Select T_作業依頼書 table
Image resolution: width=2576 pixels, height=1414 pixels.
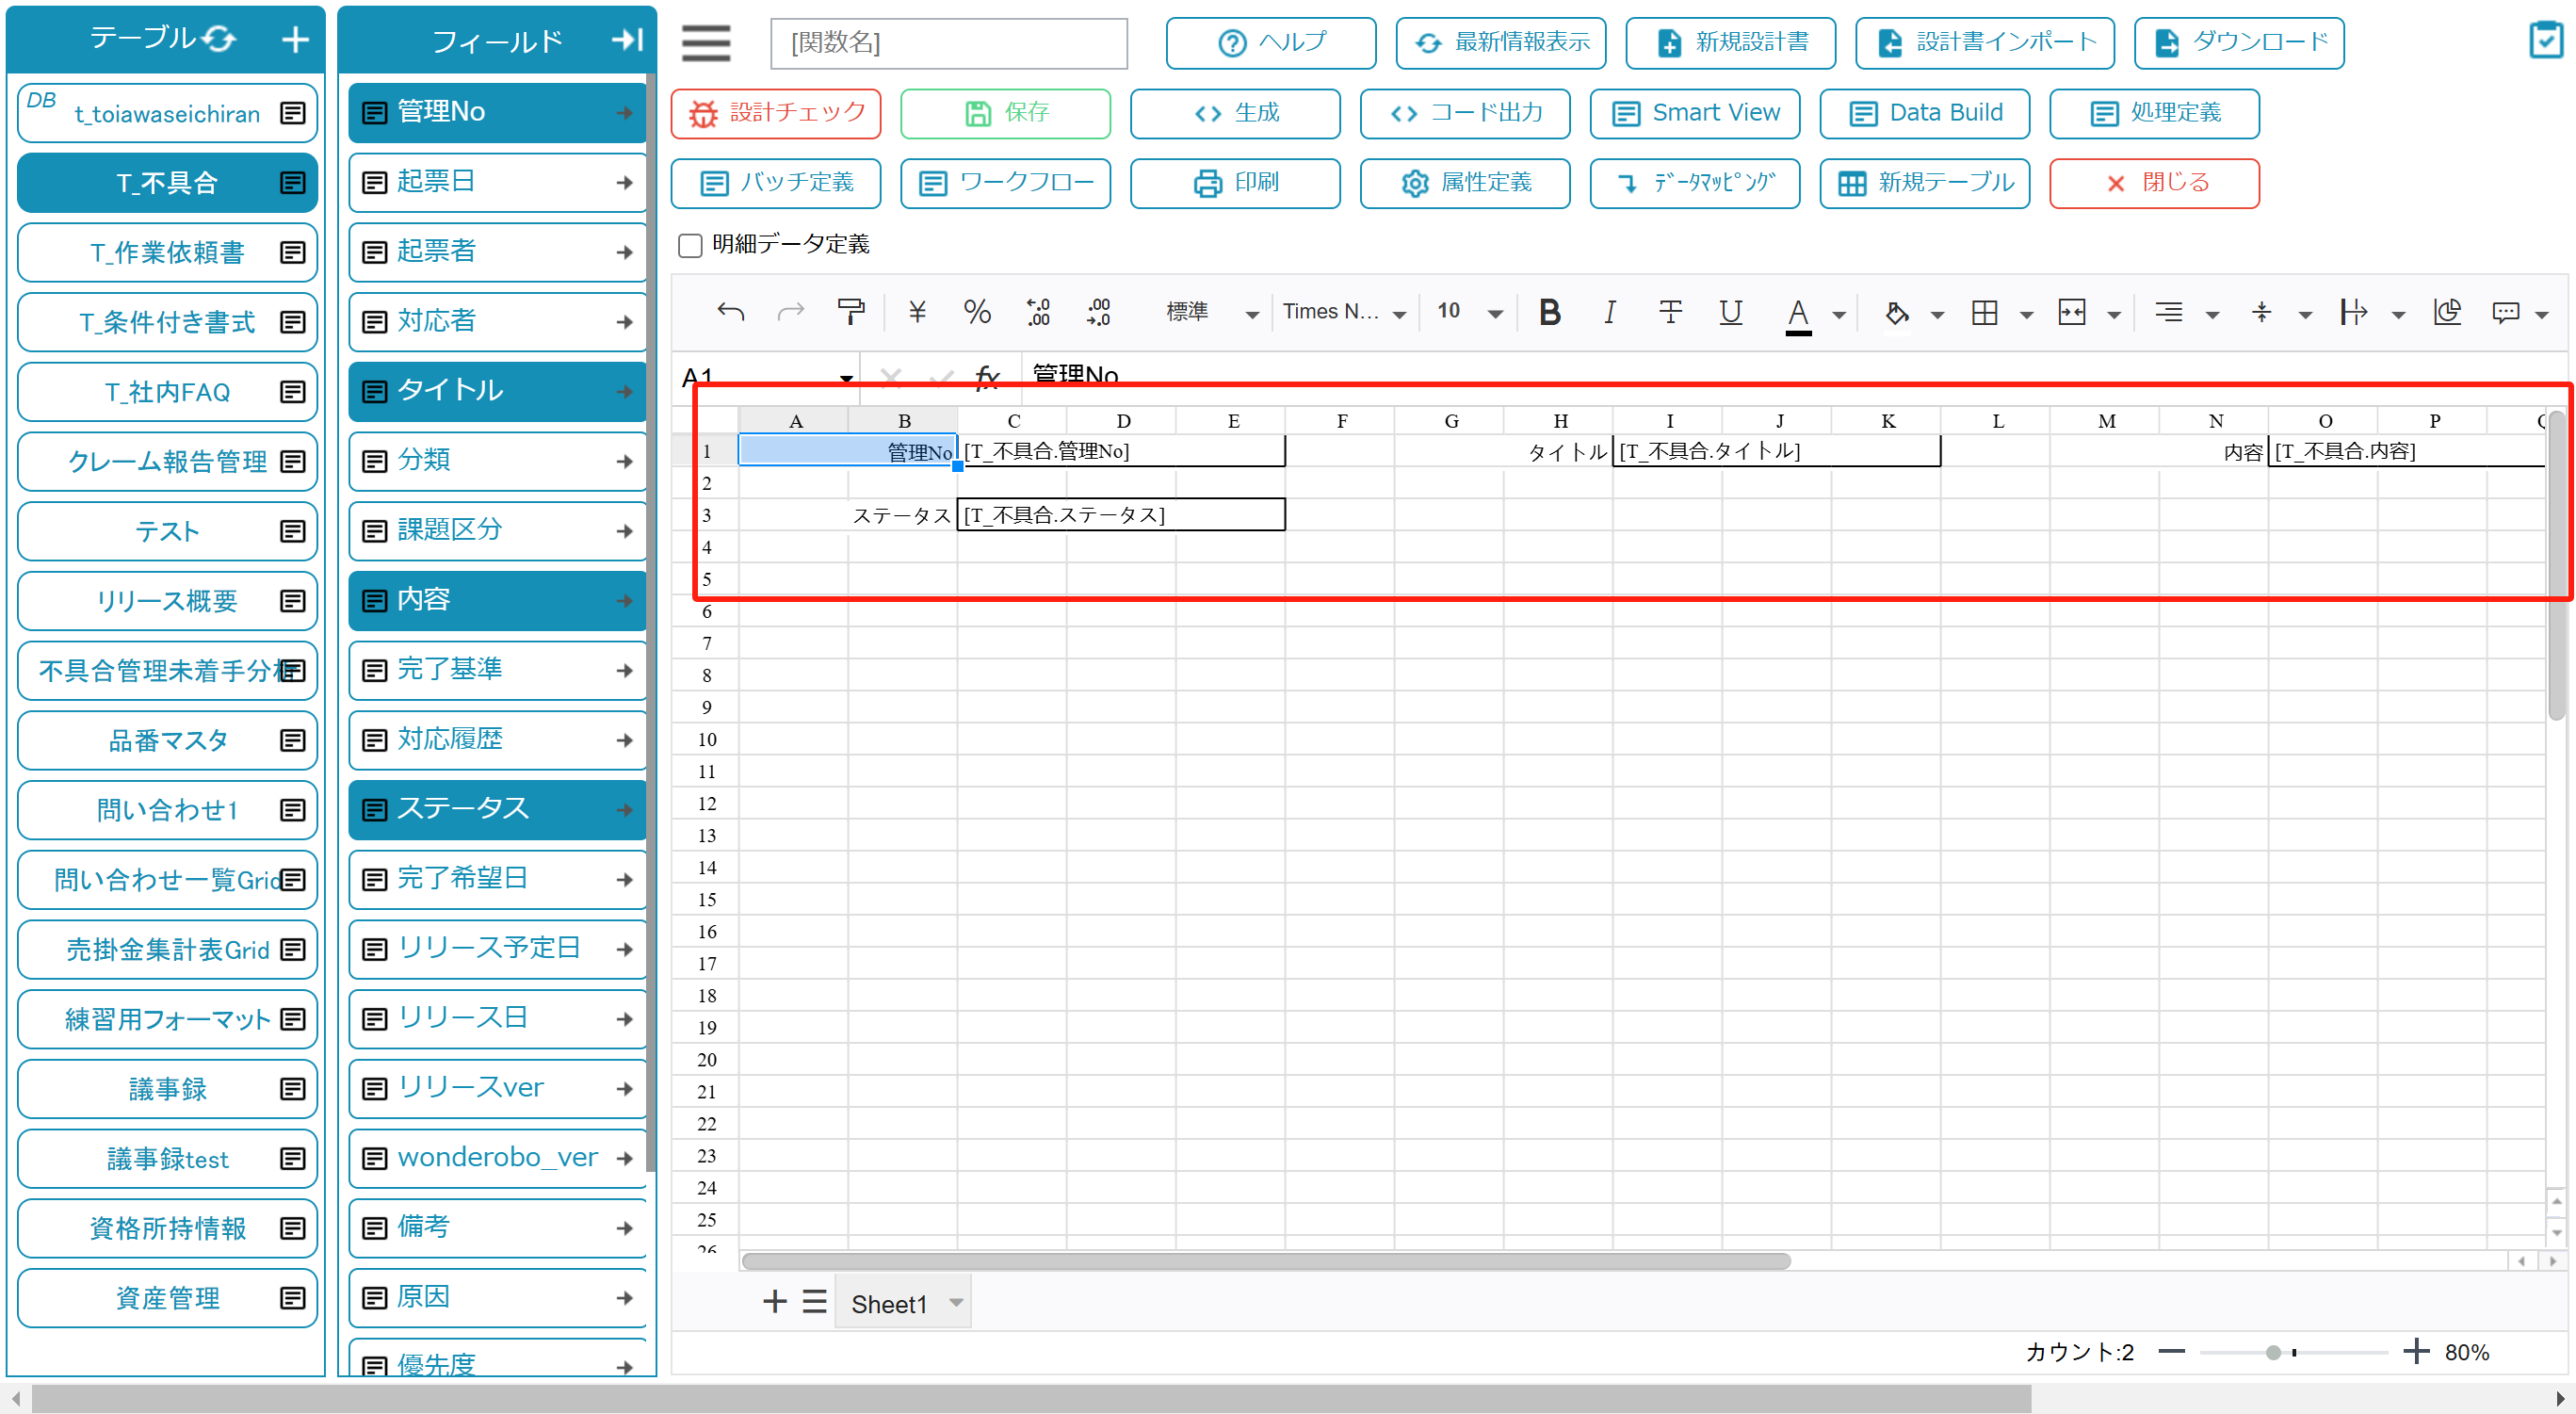click(x=167, y=253)
